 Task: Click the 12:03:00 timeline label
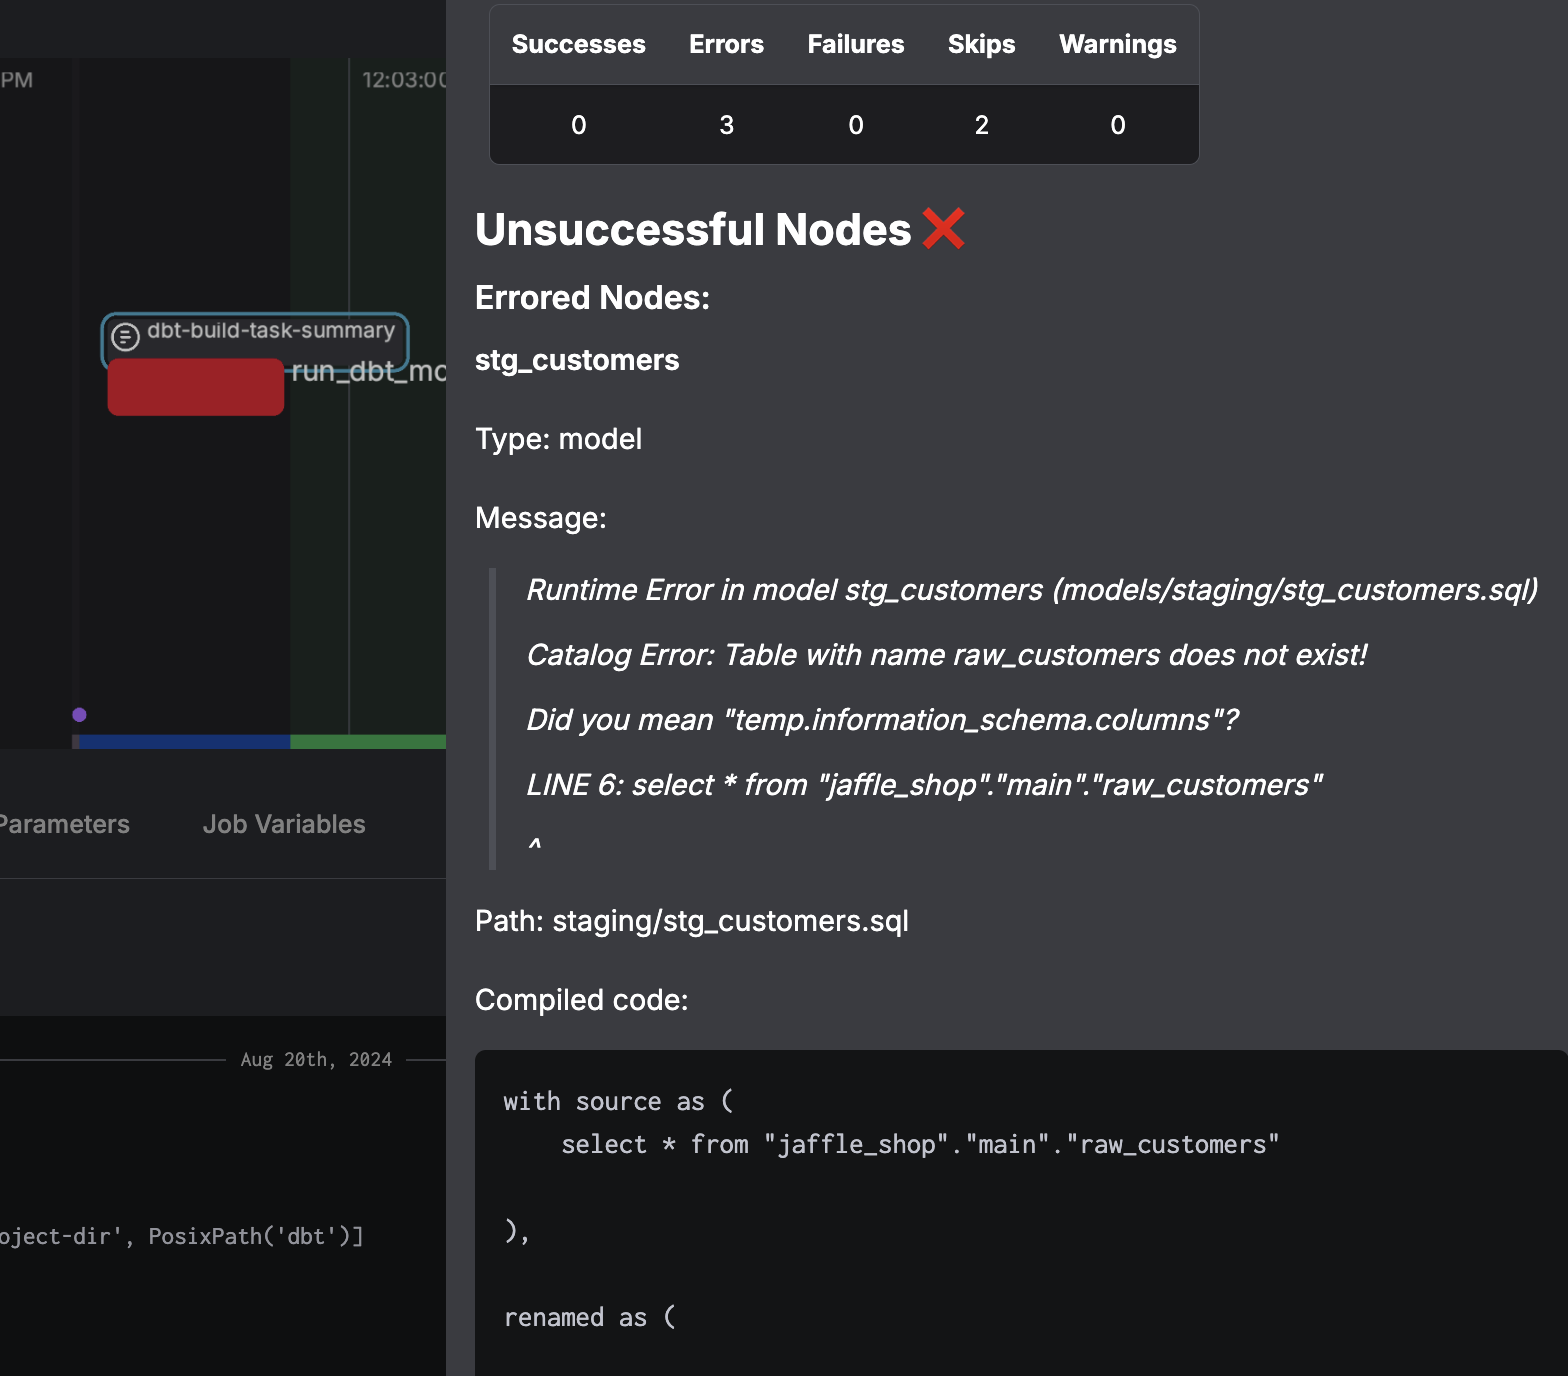click(404, 80)
